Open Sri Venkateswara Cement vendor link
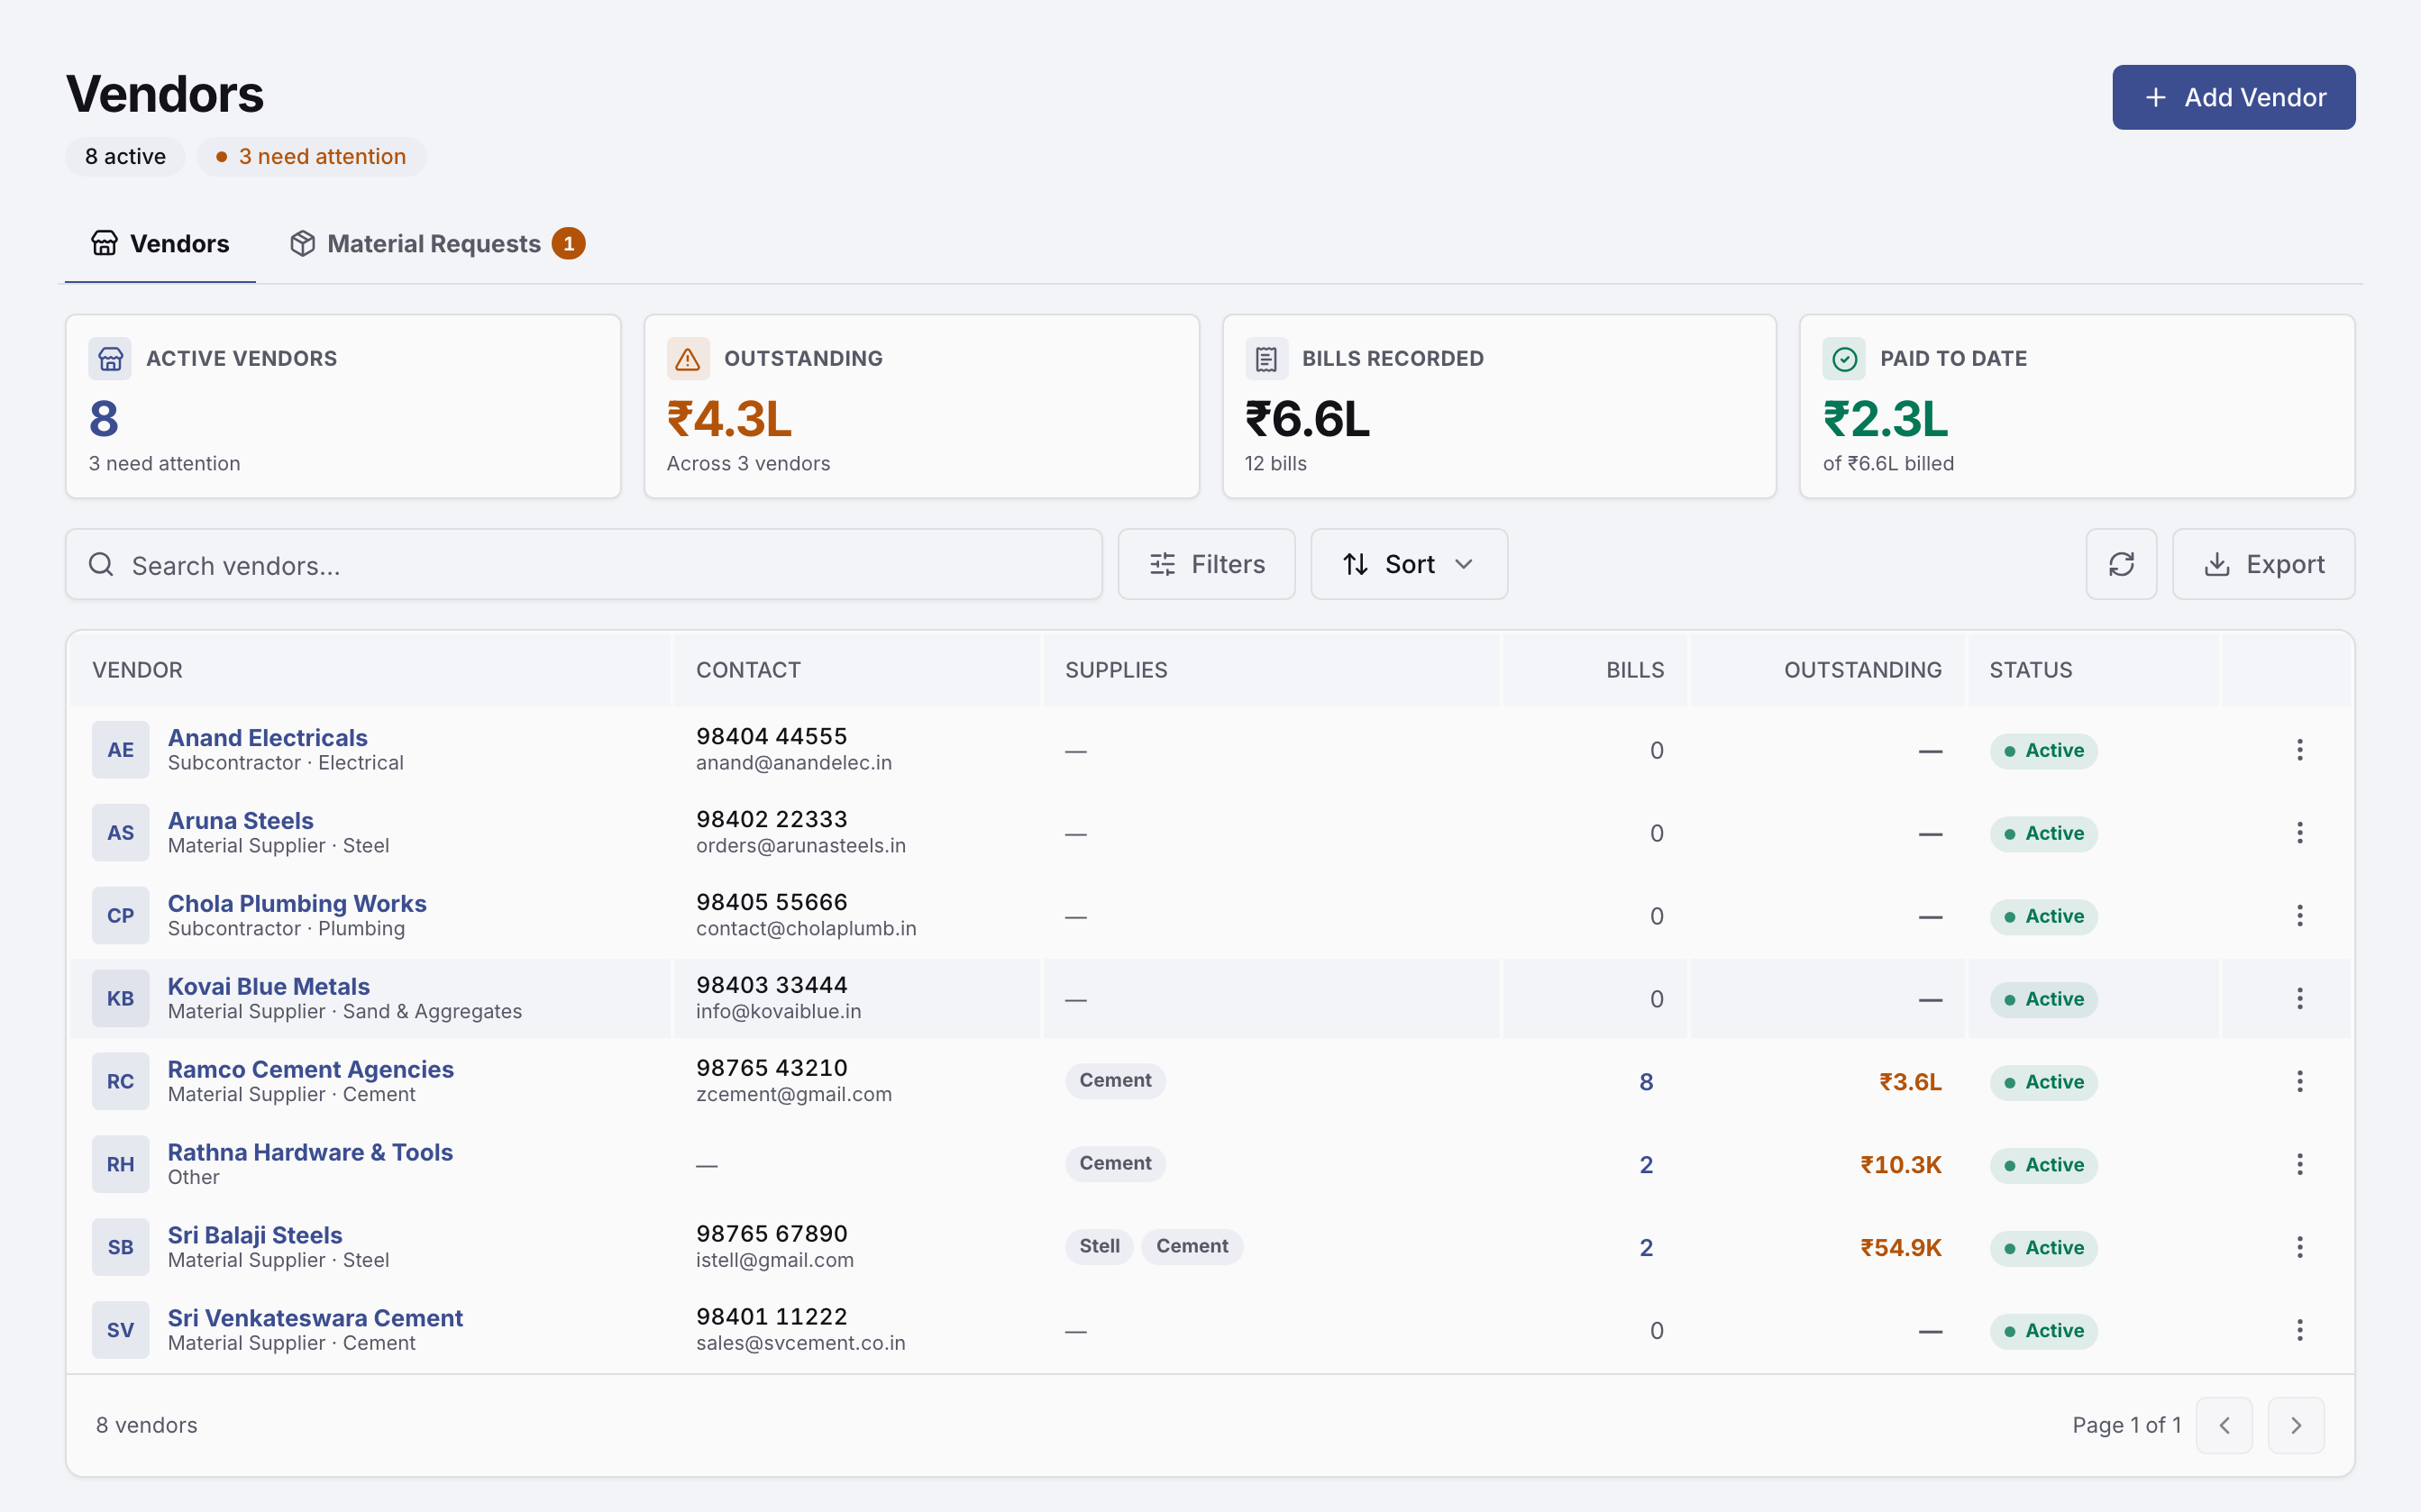 point(315,1318)
